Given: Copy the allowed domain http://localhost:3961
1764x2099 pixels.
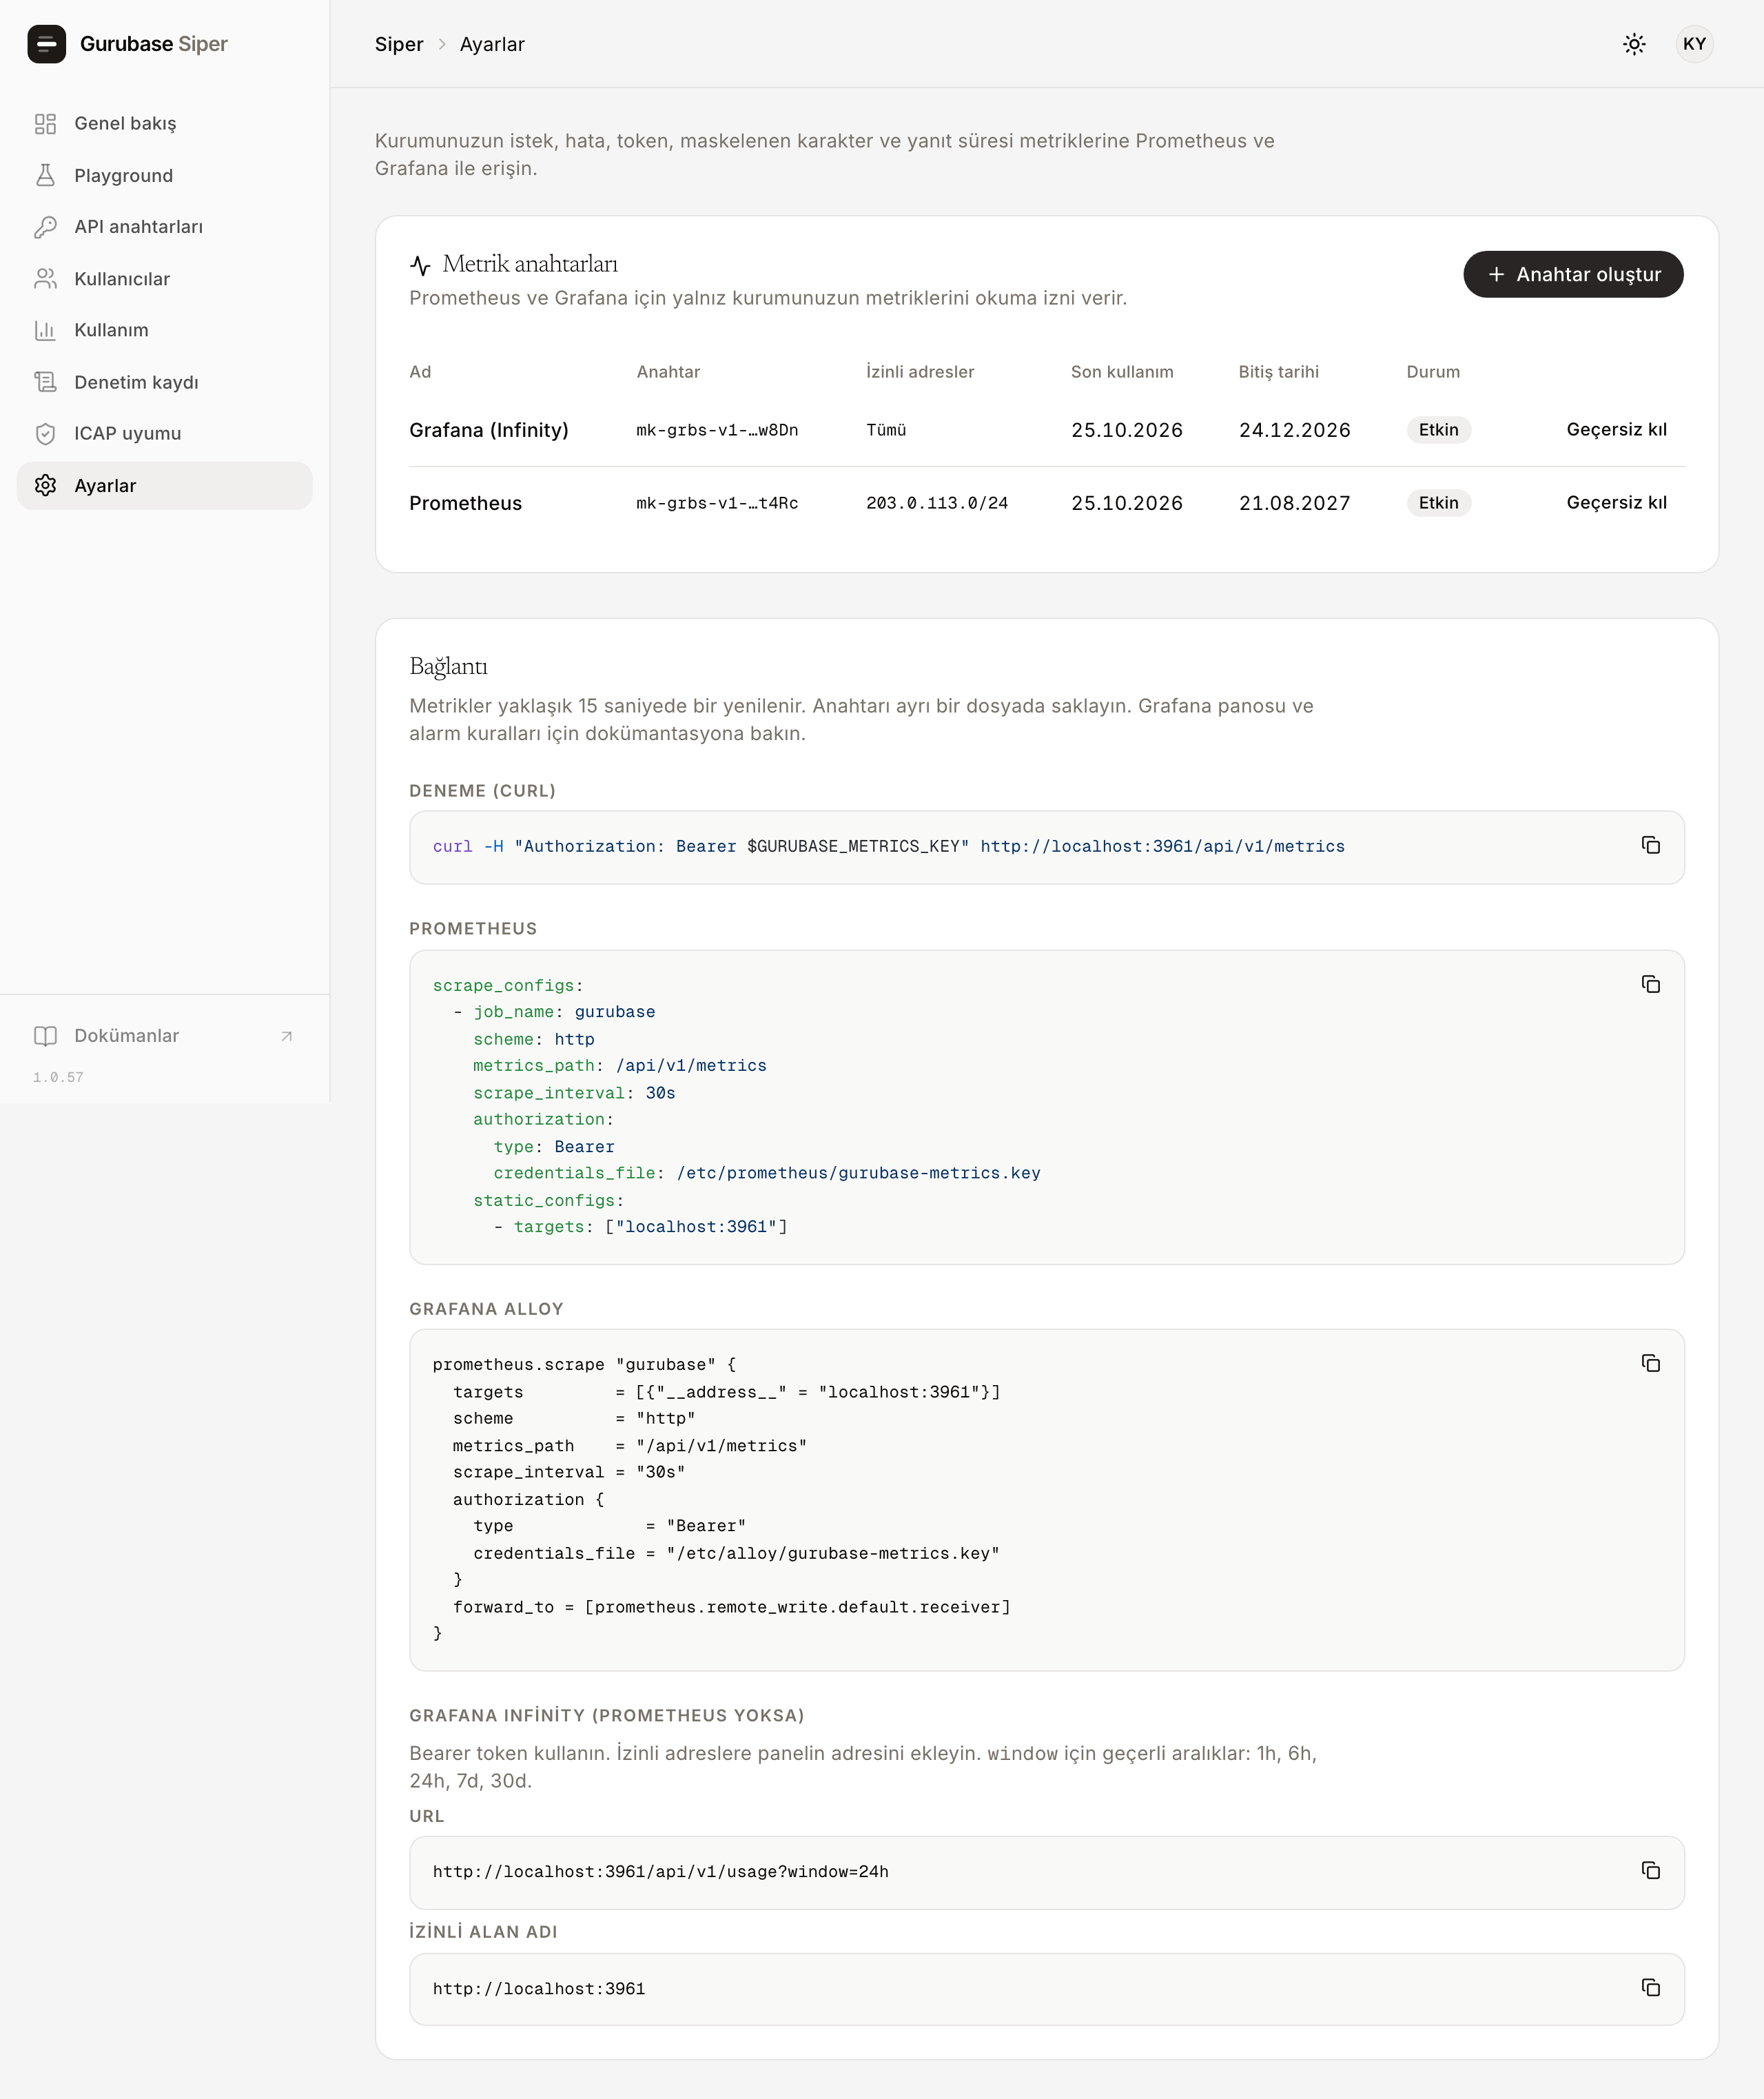Looking at the screenshot, I should (x=1651, y=1987).
